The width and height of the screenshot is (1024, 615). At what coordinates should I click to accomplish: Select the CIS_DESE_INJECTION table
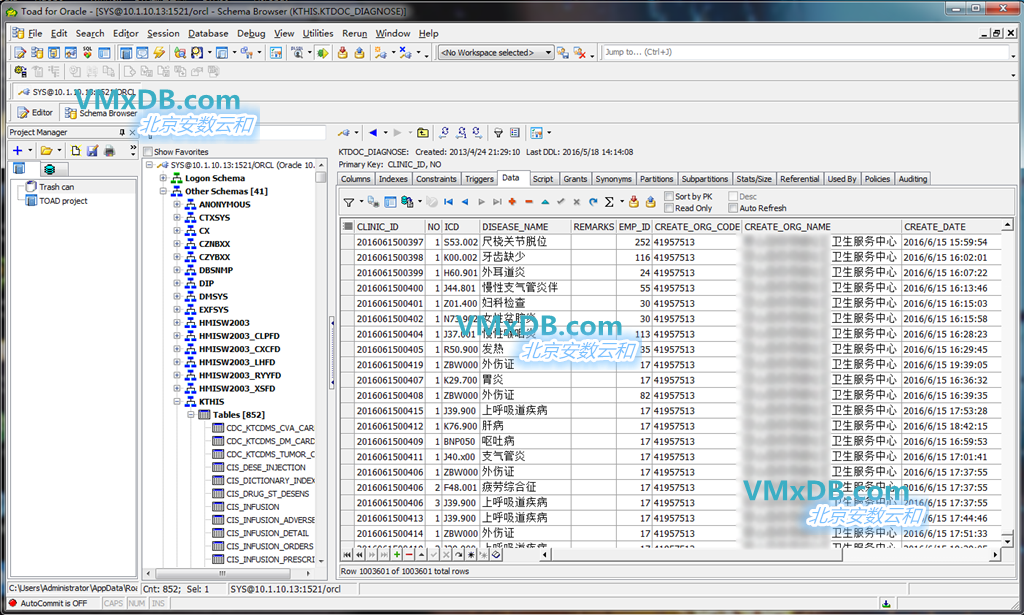pos(266,467)
